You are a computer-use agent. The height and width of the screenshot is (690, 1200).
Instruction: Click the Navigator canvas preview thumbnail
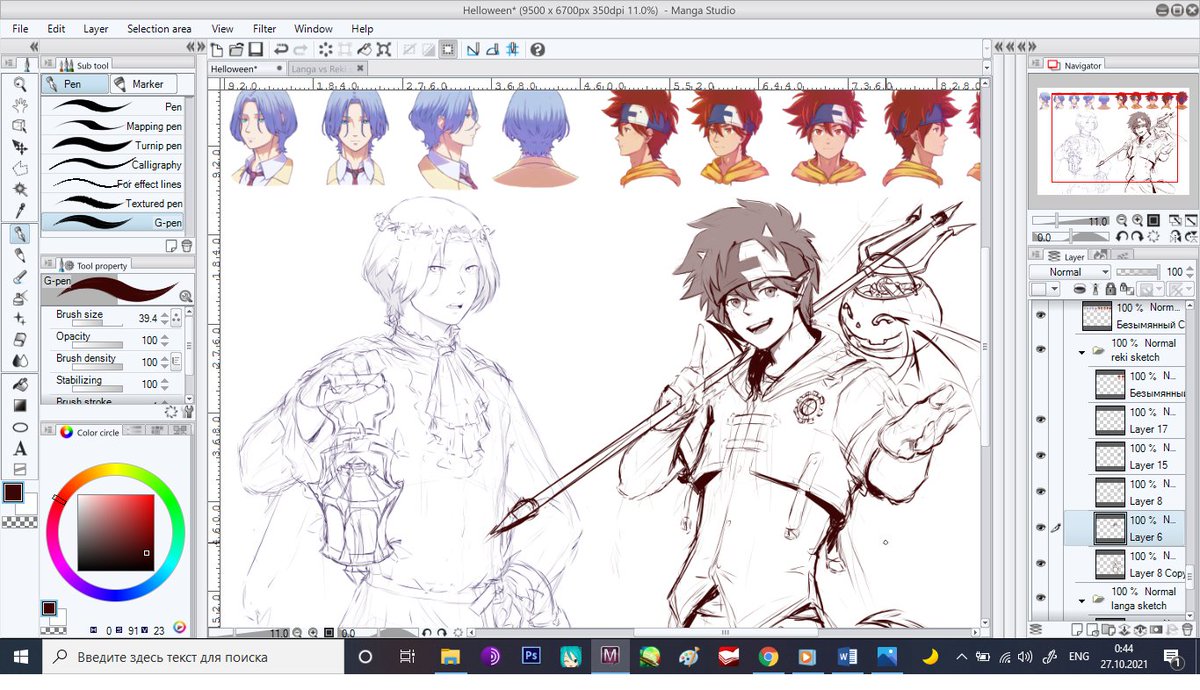(1112, 144)
